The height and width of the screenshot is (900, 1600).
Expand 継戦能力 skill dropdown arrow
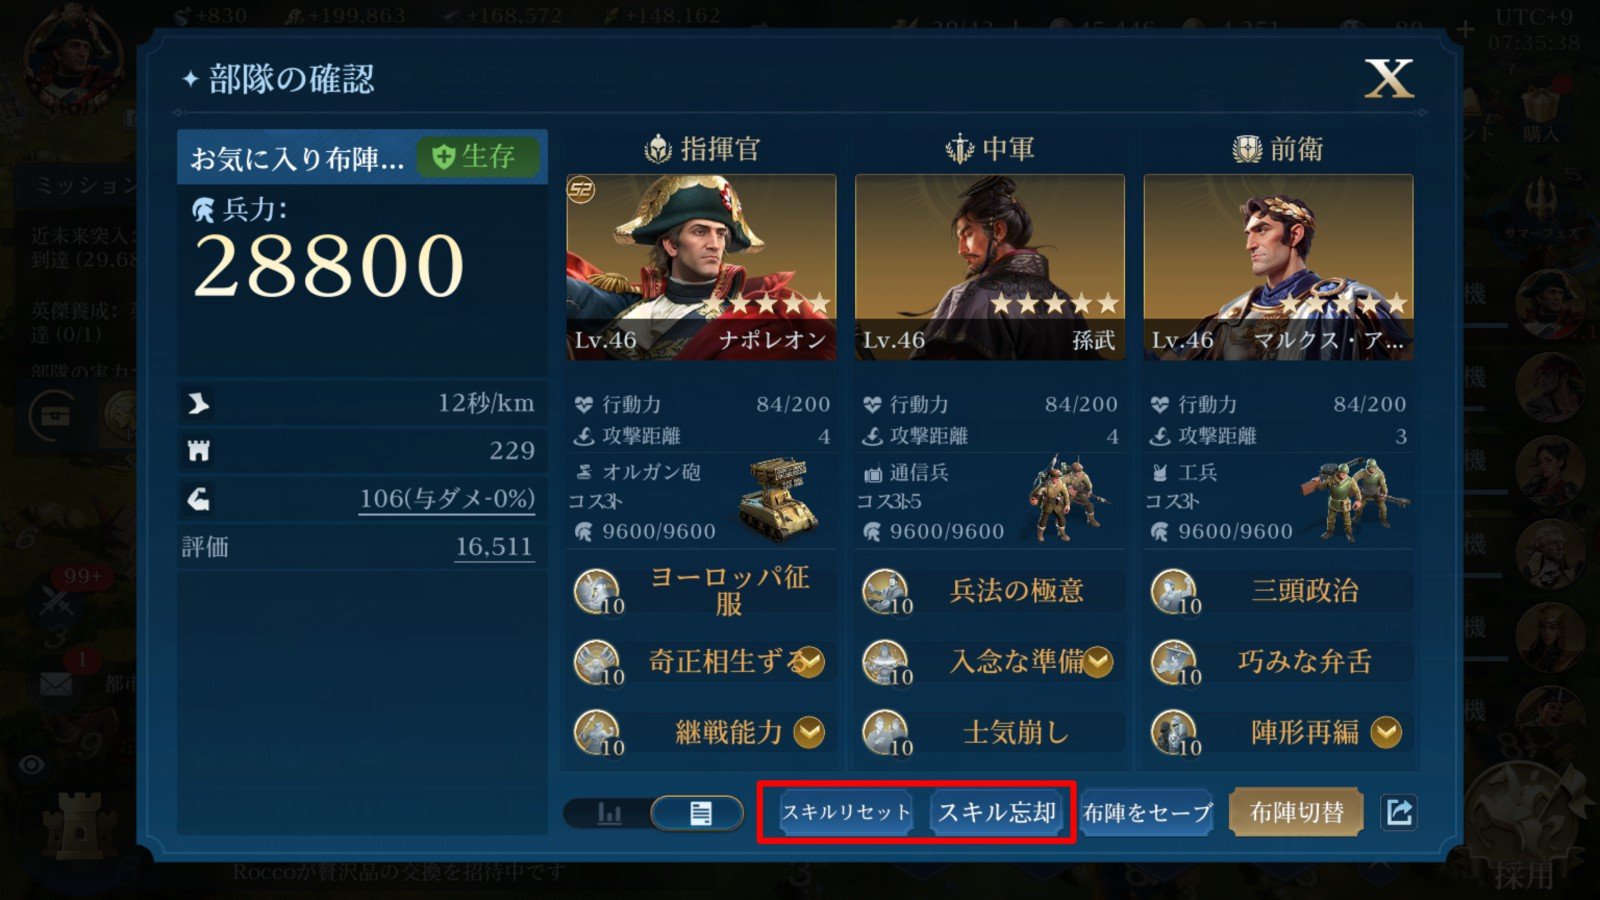pos(808,733)
